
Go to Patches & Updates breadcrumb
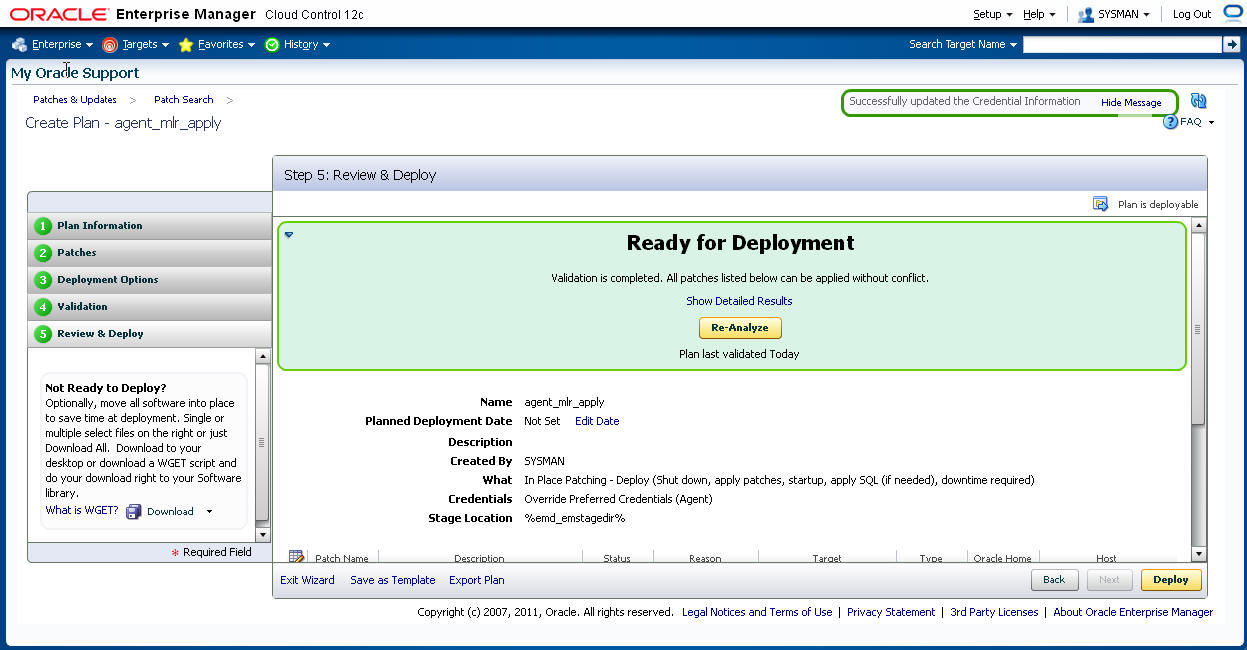75,100
